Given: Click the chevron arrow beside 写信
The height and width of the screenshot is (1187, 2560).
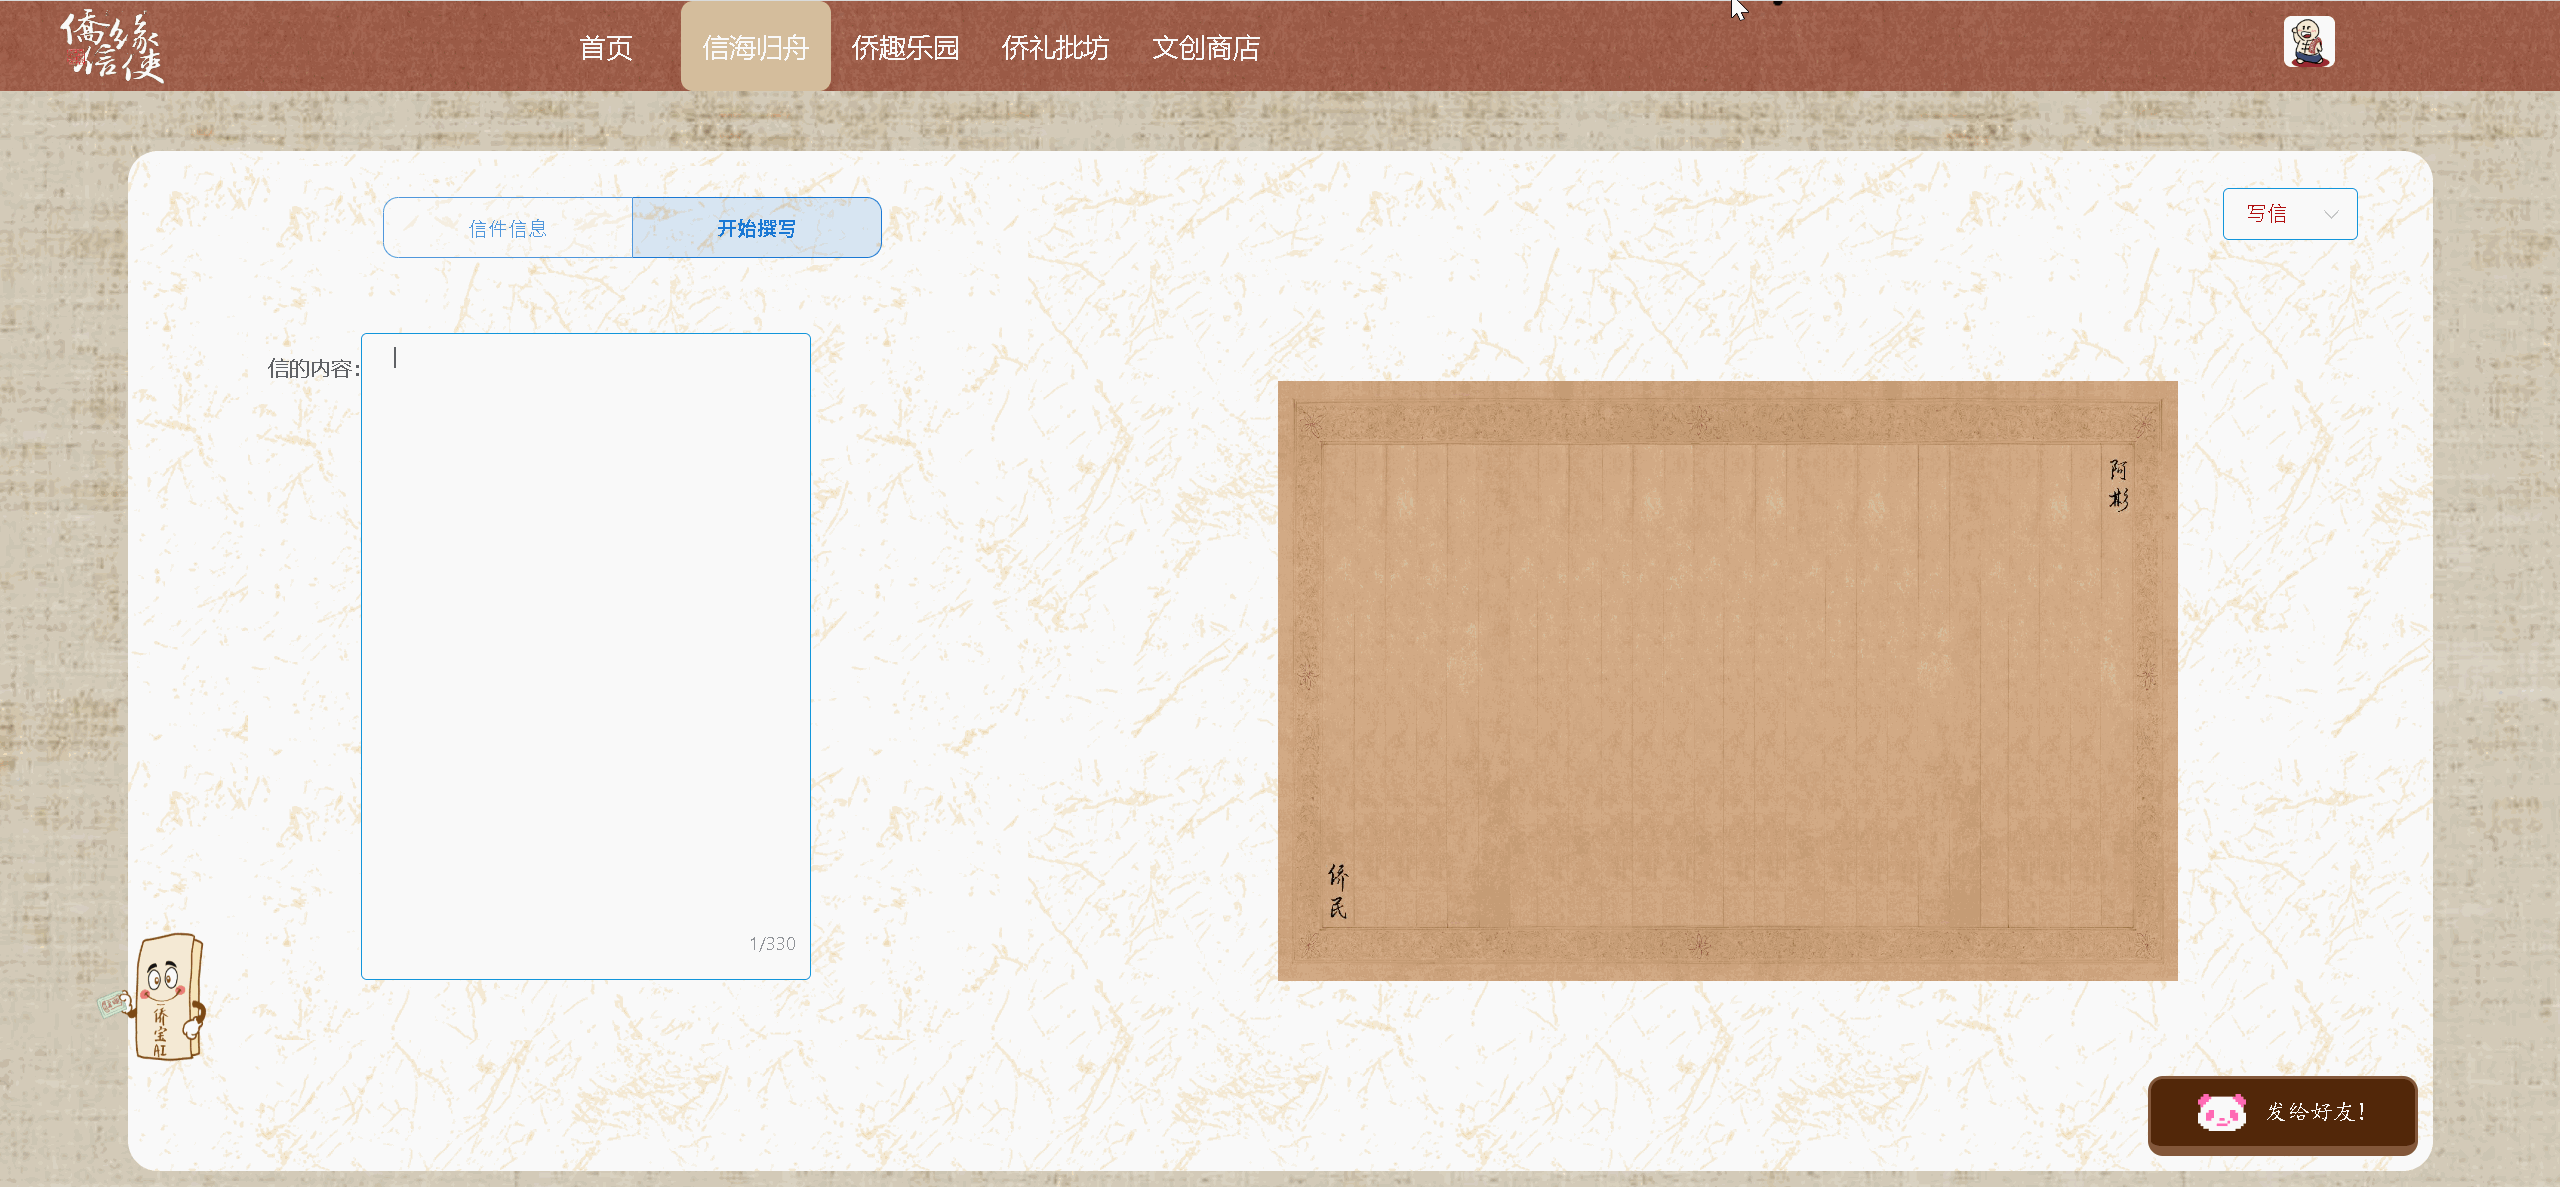Looking at the screenshot, I should pos(2330,214).
